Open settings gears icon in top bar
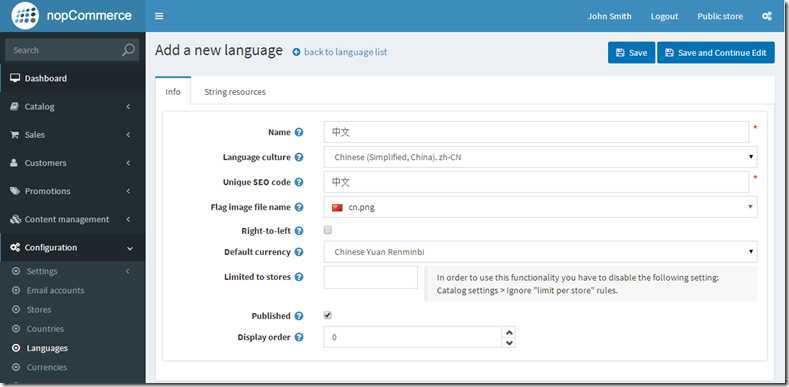This screenshot has width=789, height=387. point(766,16)
